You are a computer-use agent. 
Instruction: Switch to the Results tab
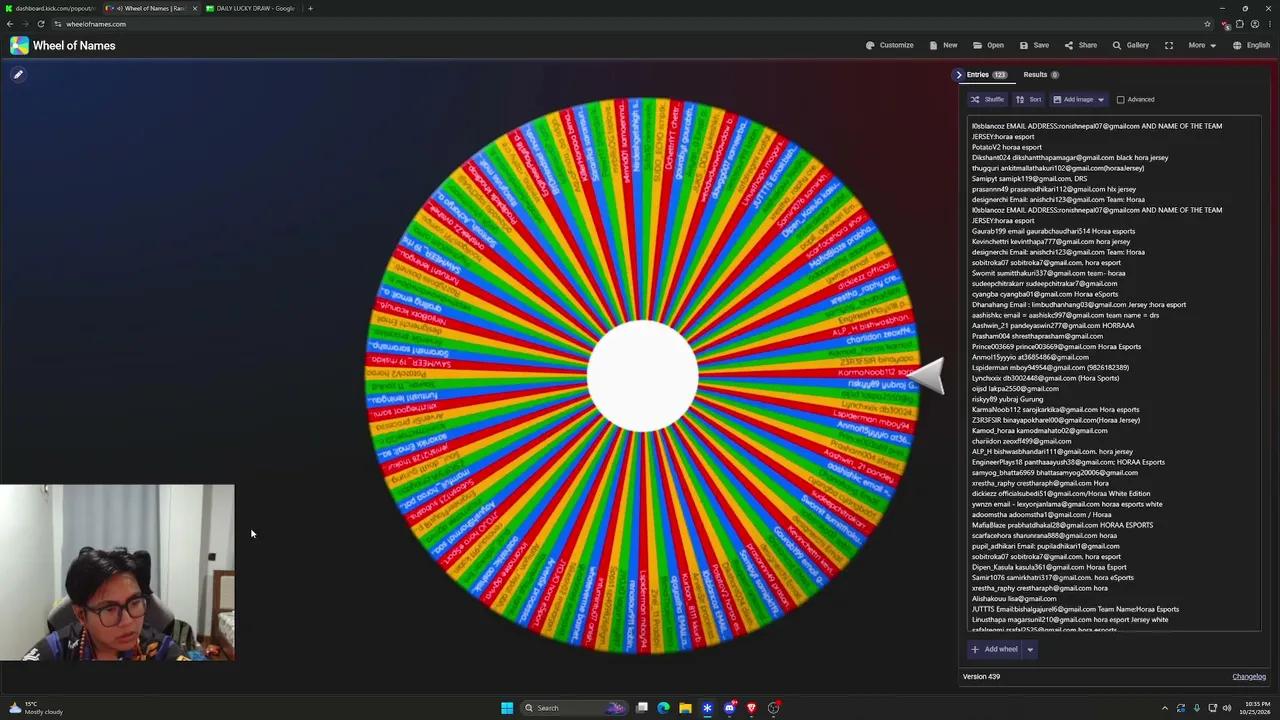point(1040,75)
